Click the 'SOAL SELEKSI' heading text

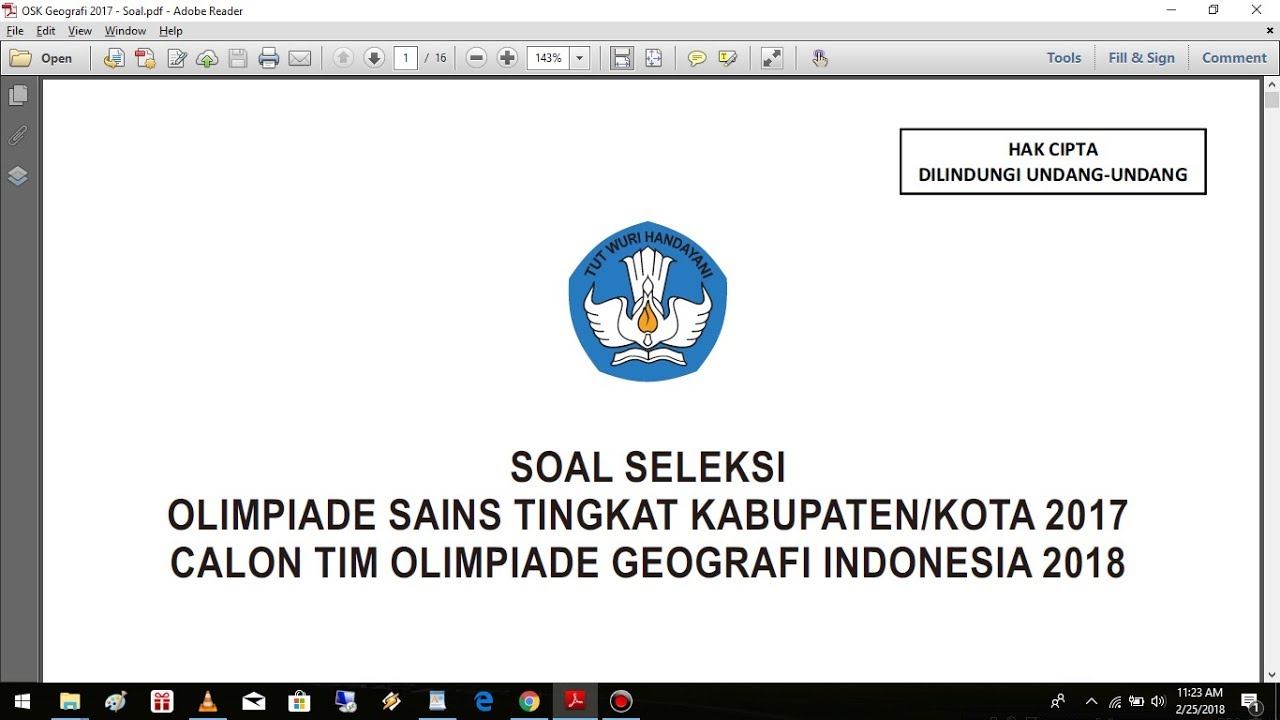pos(648,467)
